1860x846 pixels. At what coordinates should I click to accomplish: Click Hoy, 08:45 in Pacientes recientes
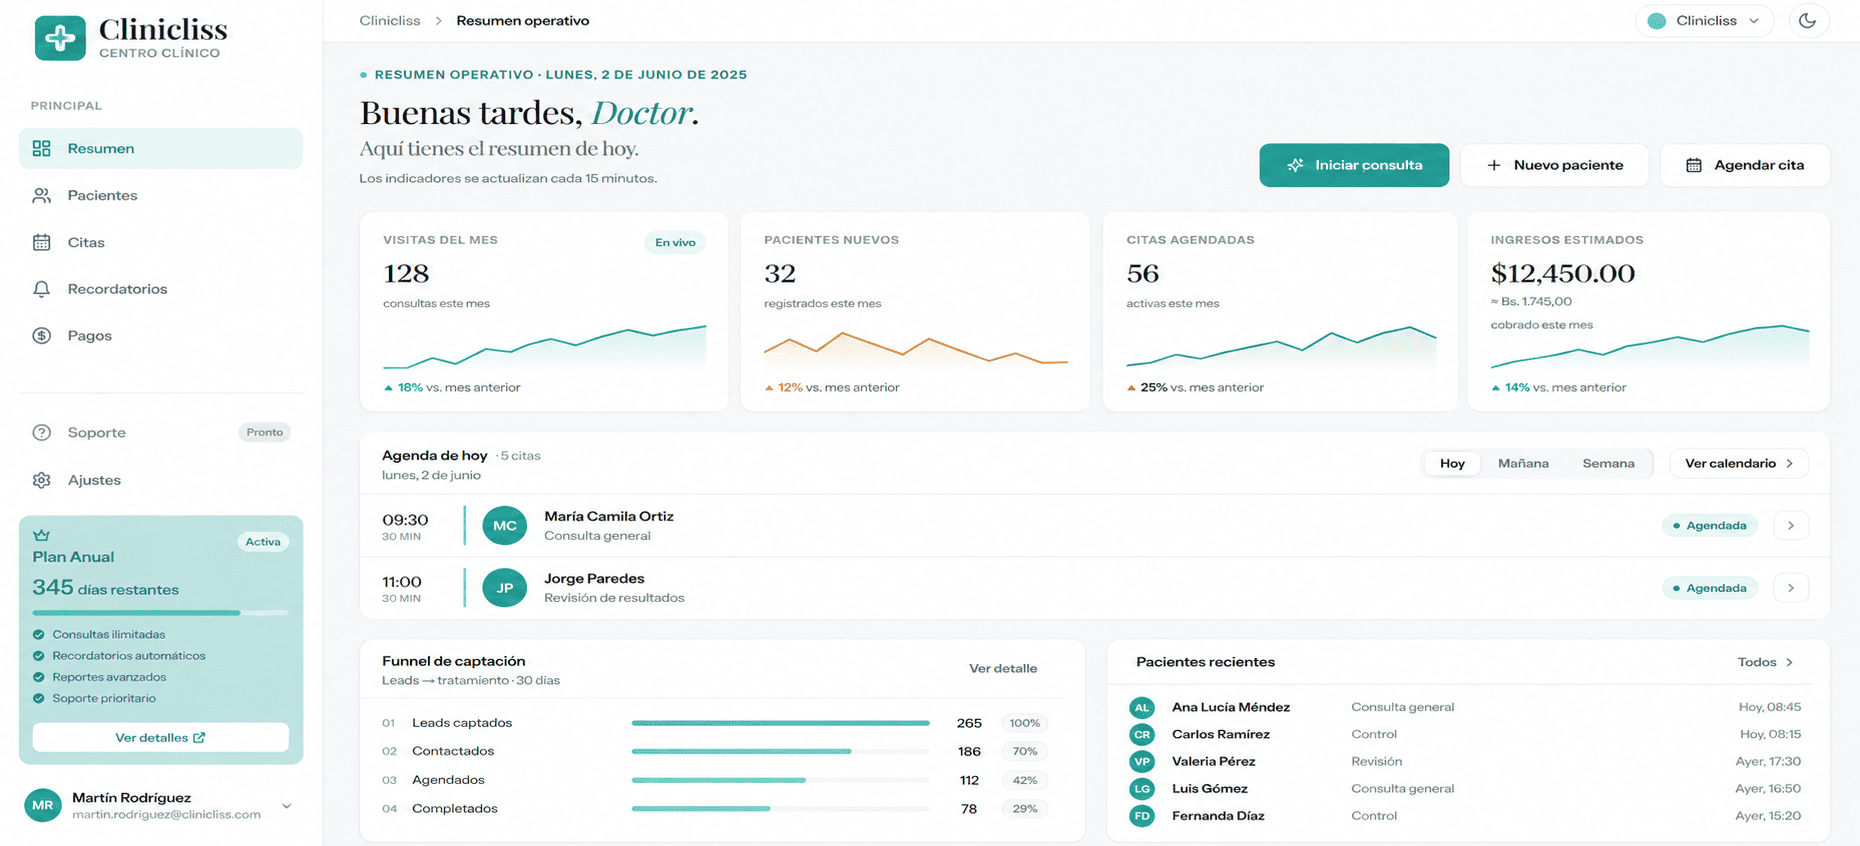click(x=1769, y=707)
